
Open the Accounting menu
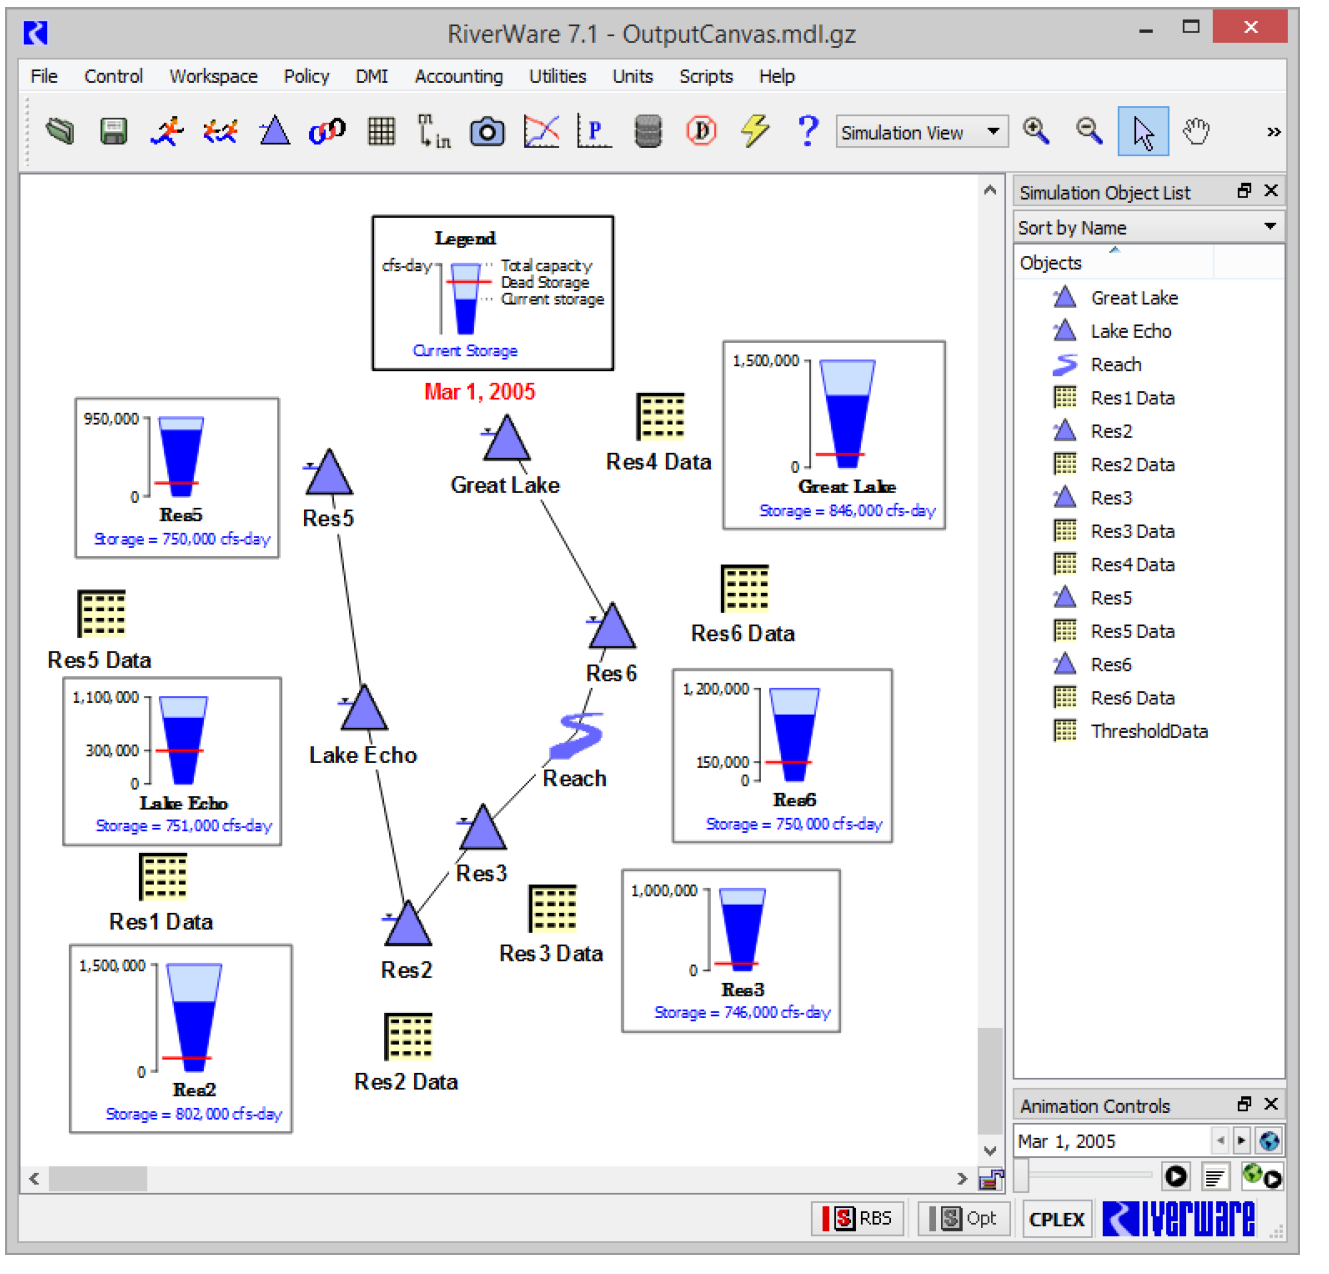coord(458,76)
